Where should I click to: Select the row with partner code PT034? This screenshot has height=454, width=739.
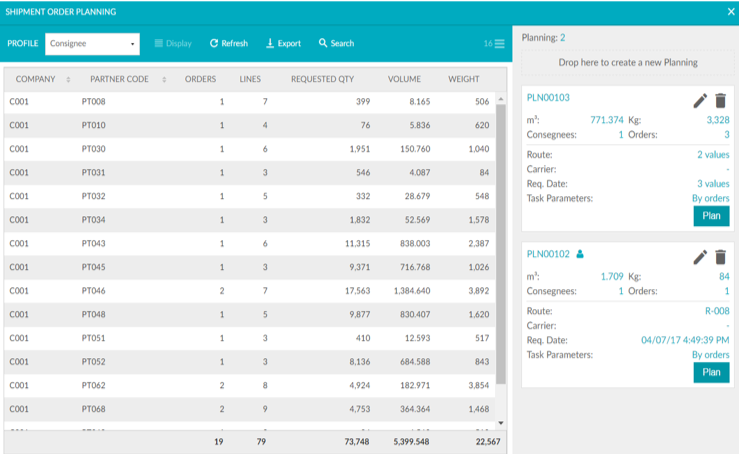coord(250,220)
